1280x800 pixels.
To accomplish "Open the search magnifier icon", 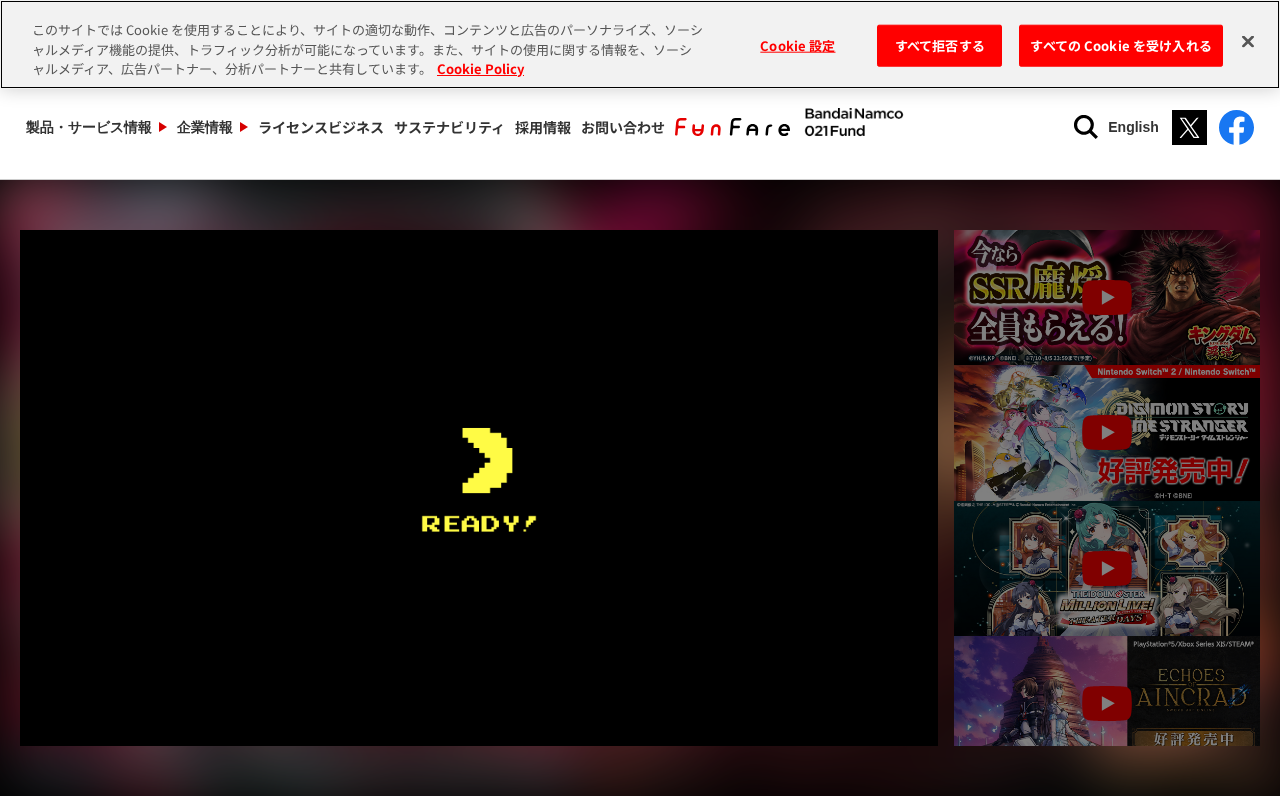I will click(x=1085, y=127).
